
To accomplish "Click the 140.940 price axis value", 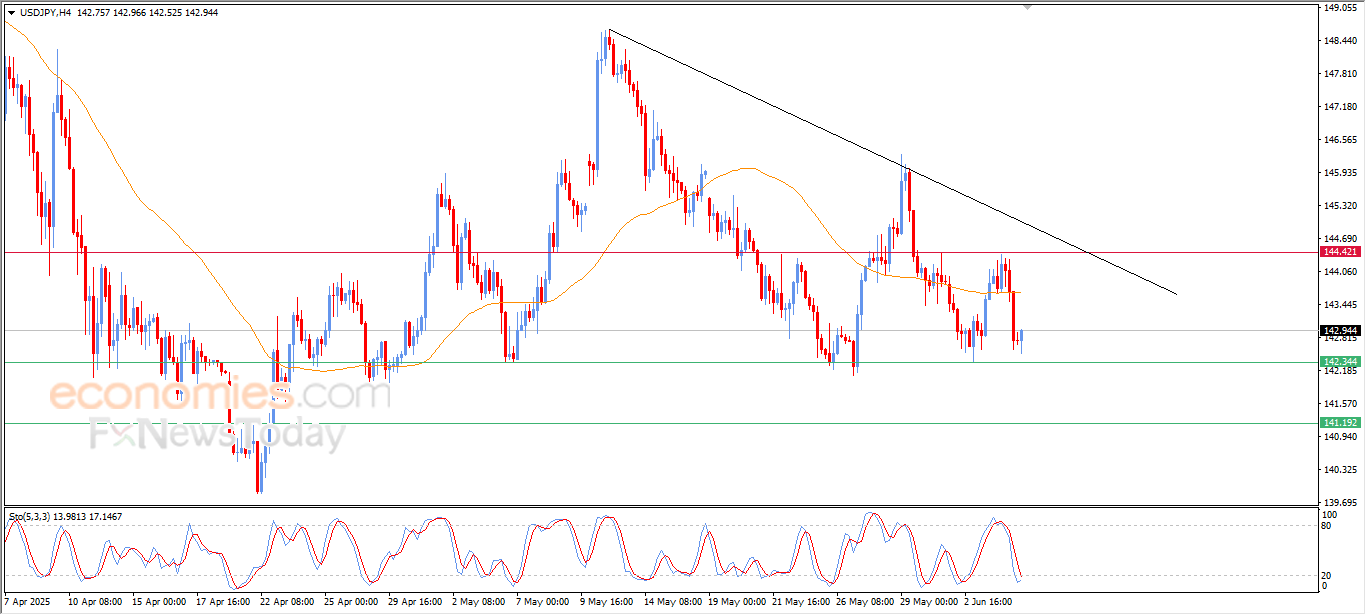I will click(x=1339, y=437).
